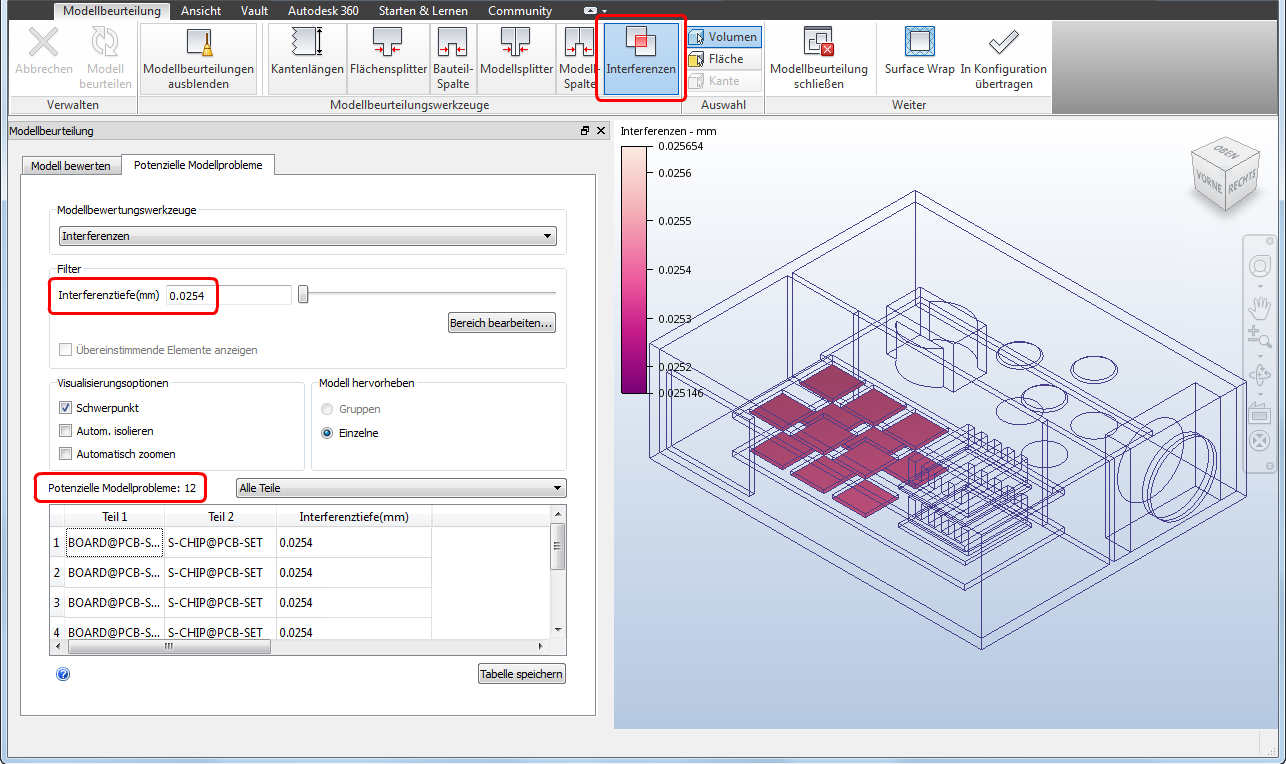Click the Interferenztiefe slider handle

(x=303, y=294)
